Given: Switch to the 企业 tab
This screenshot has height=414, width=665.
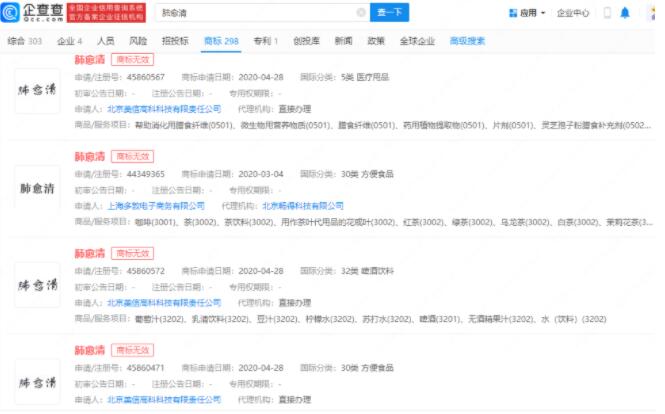Looking at the screenshot, I should (x=69, y=41).
